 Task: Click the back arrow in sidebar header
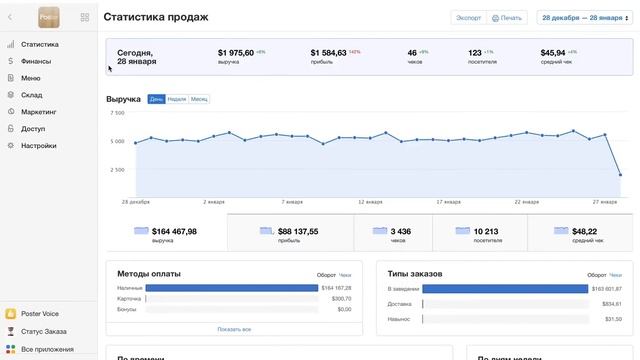tap(10, 17)
